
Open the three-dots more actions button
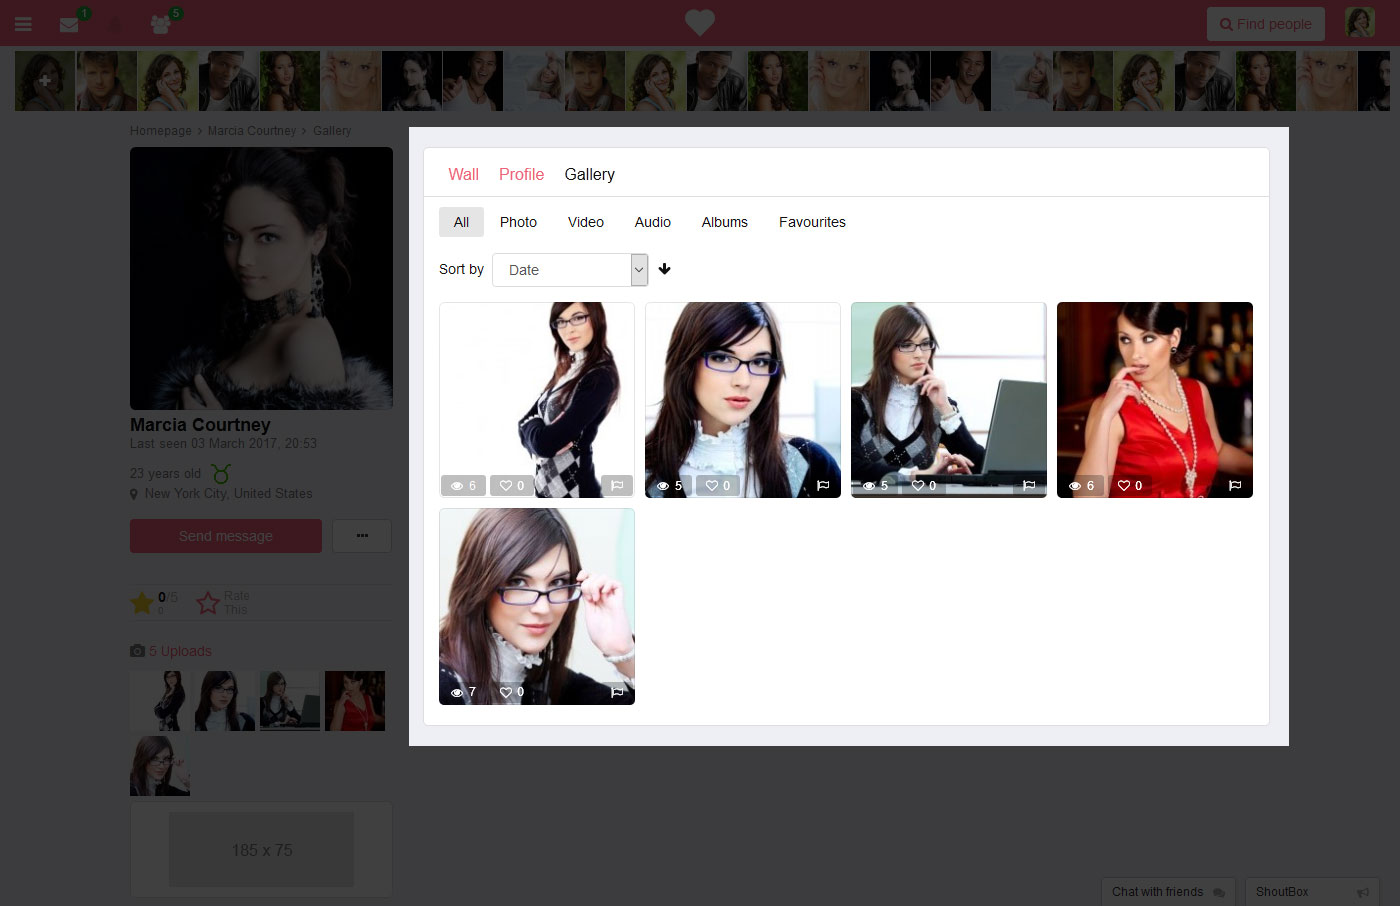click(362, 536)
